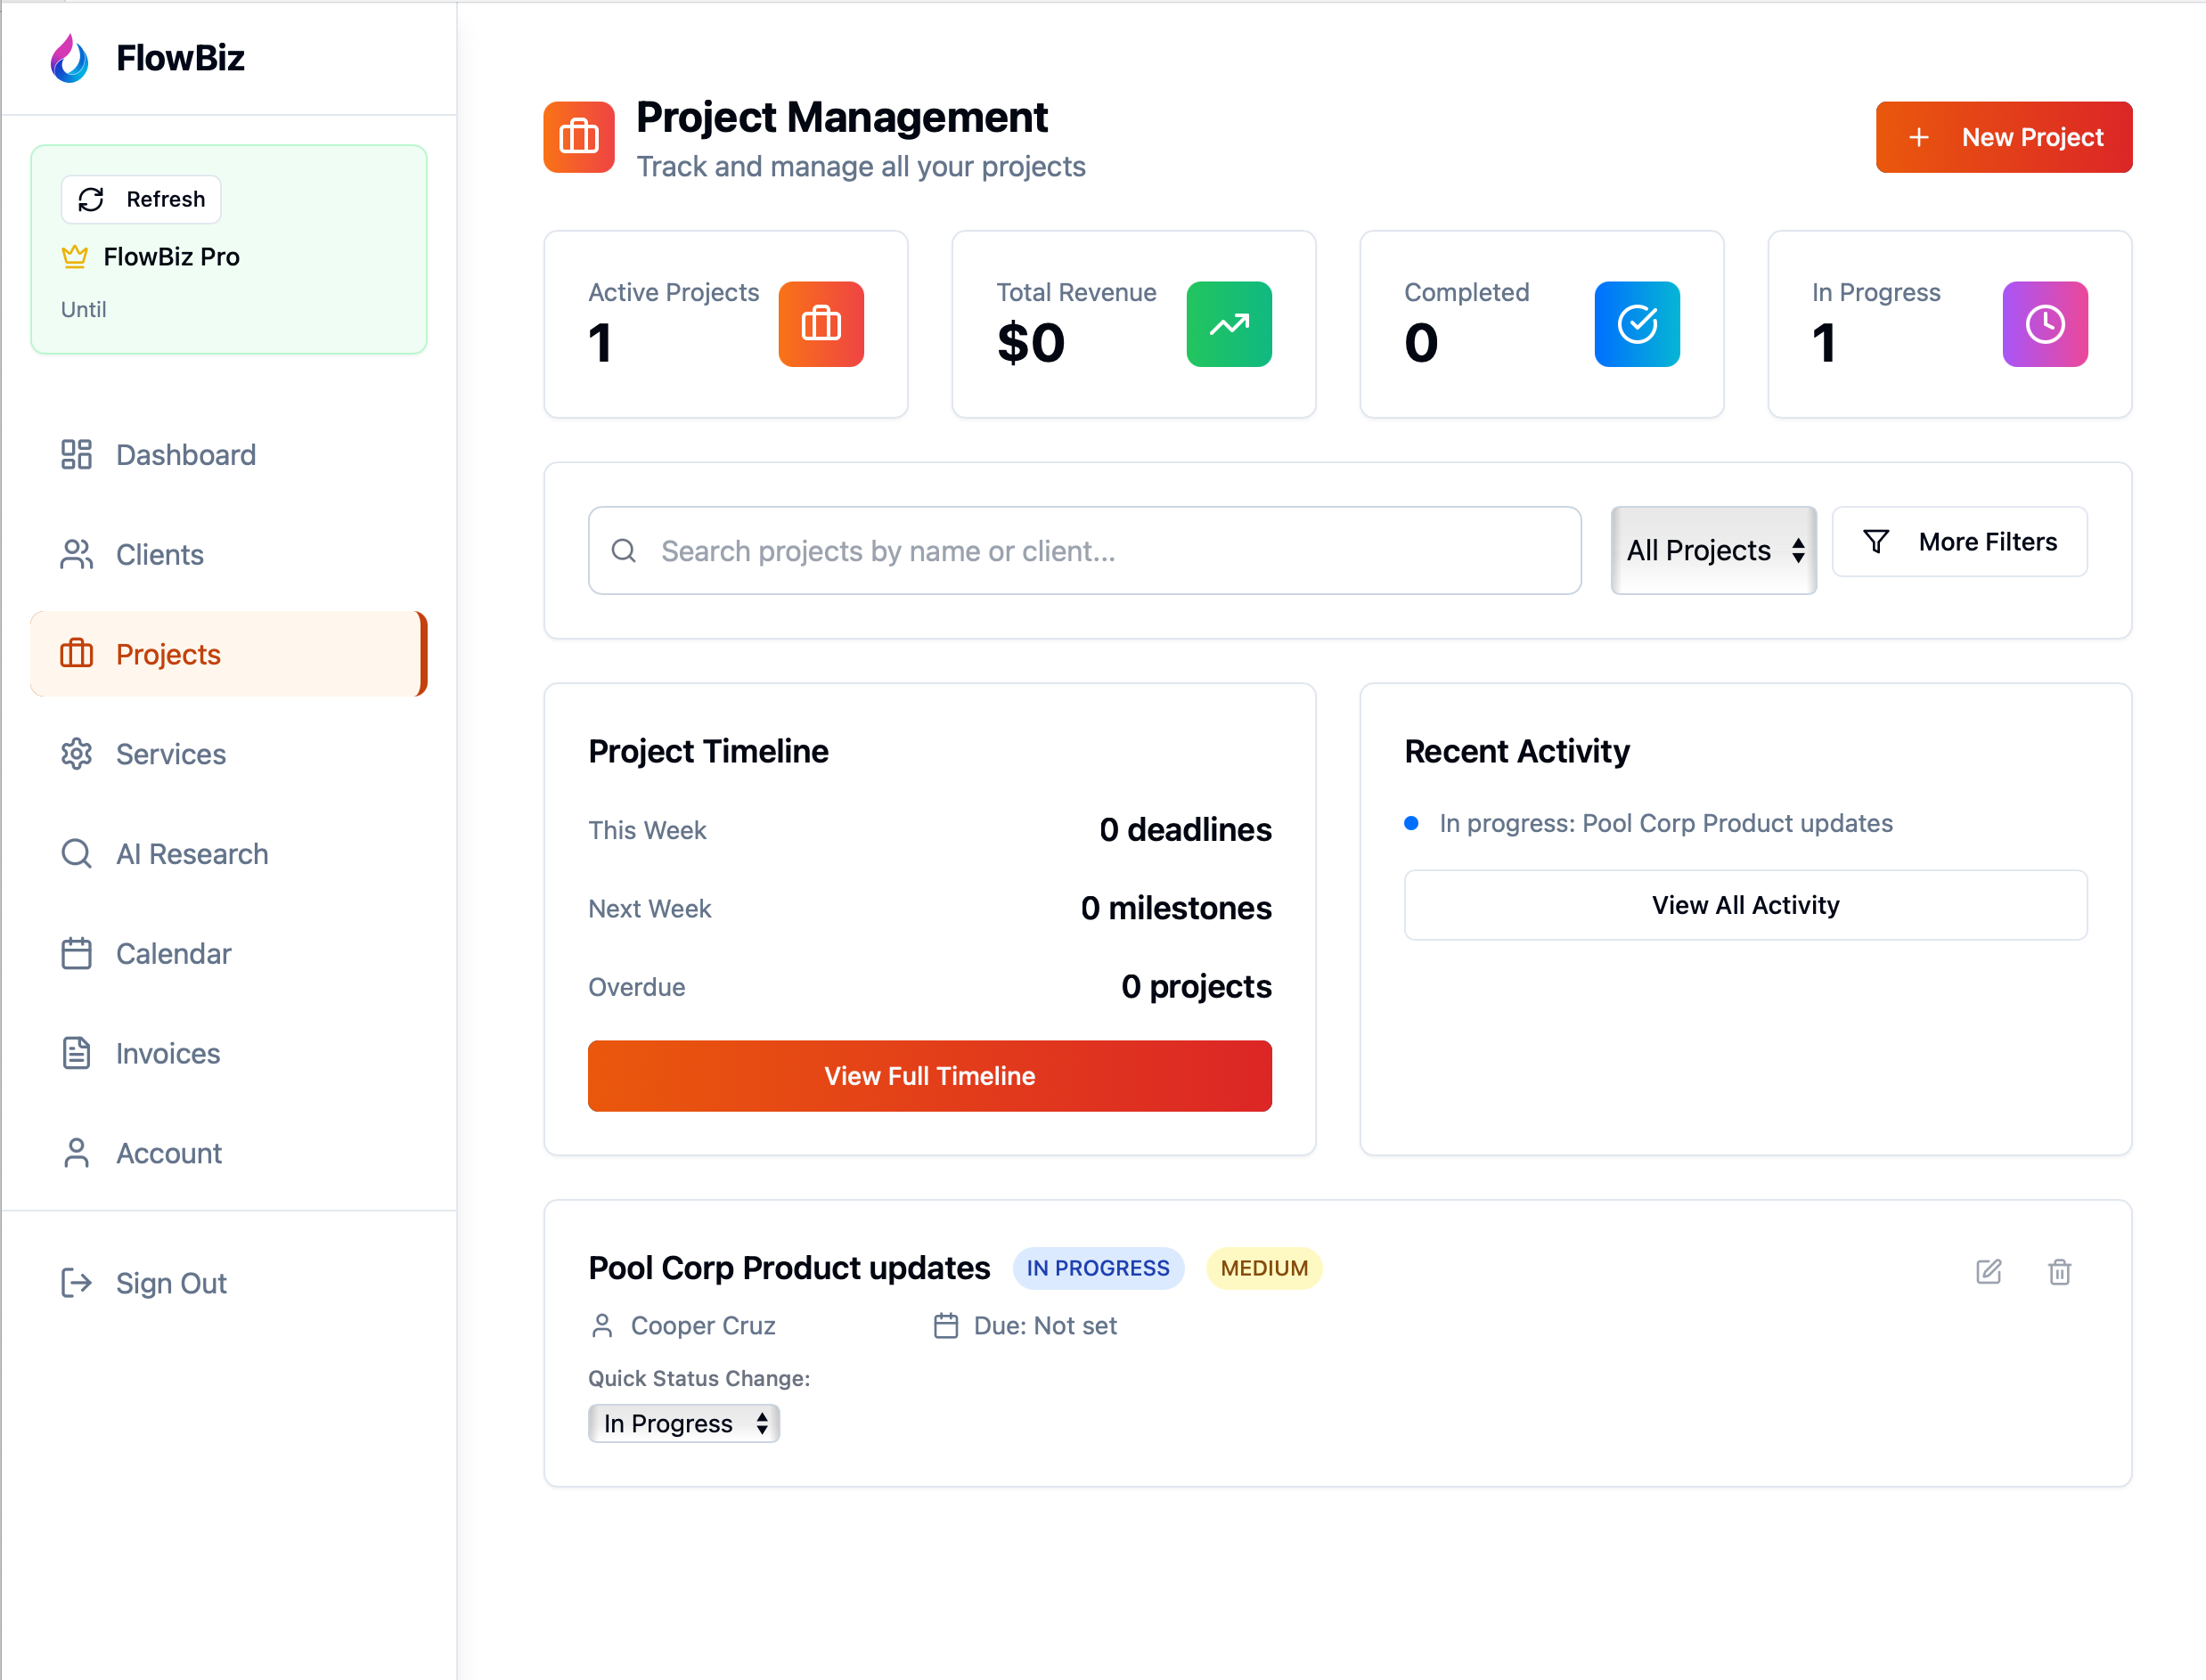Image resolution: width=2206 pixels, height=1680 pixels.
Task: Open the Clients section
Action: tap(159, 554)
